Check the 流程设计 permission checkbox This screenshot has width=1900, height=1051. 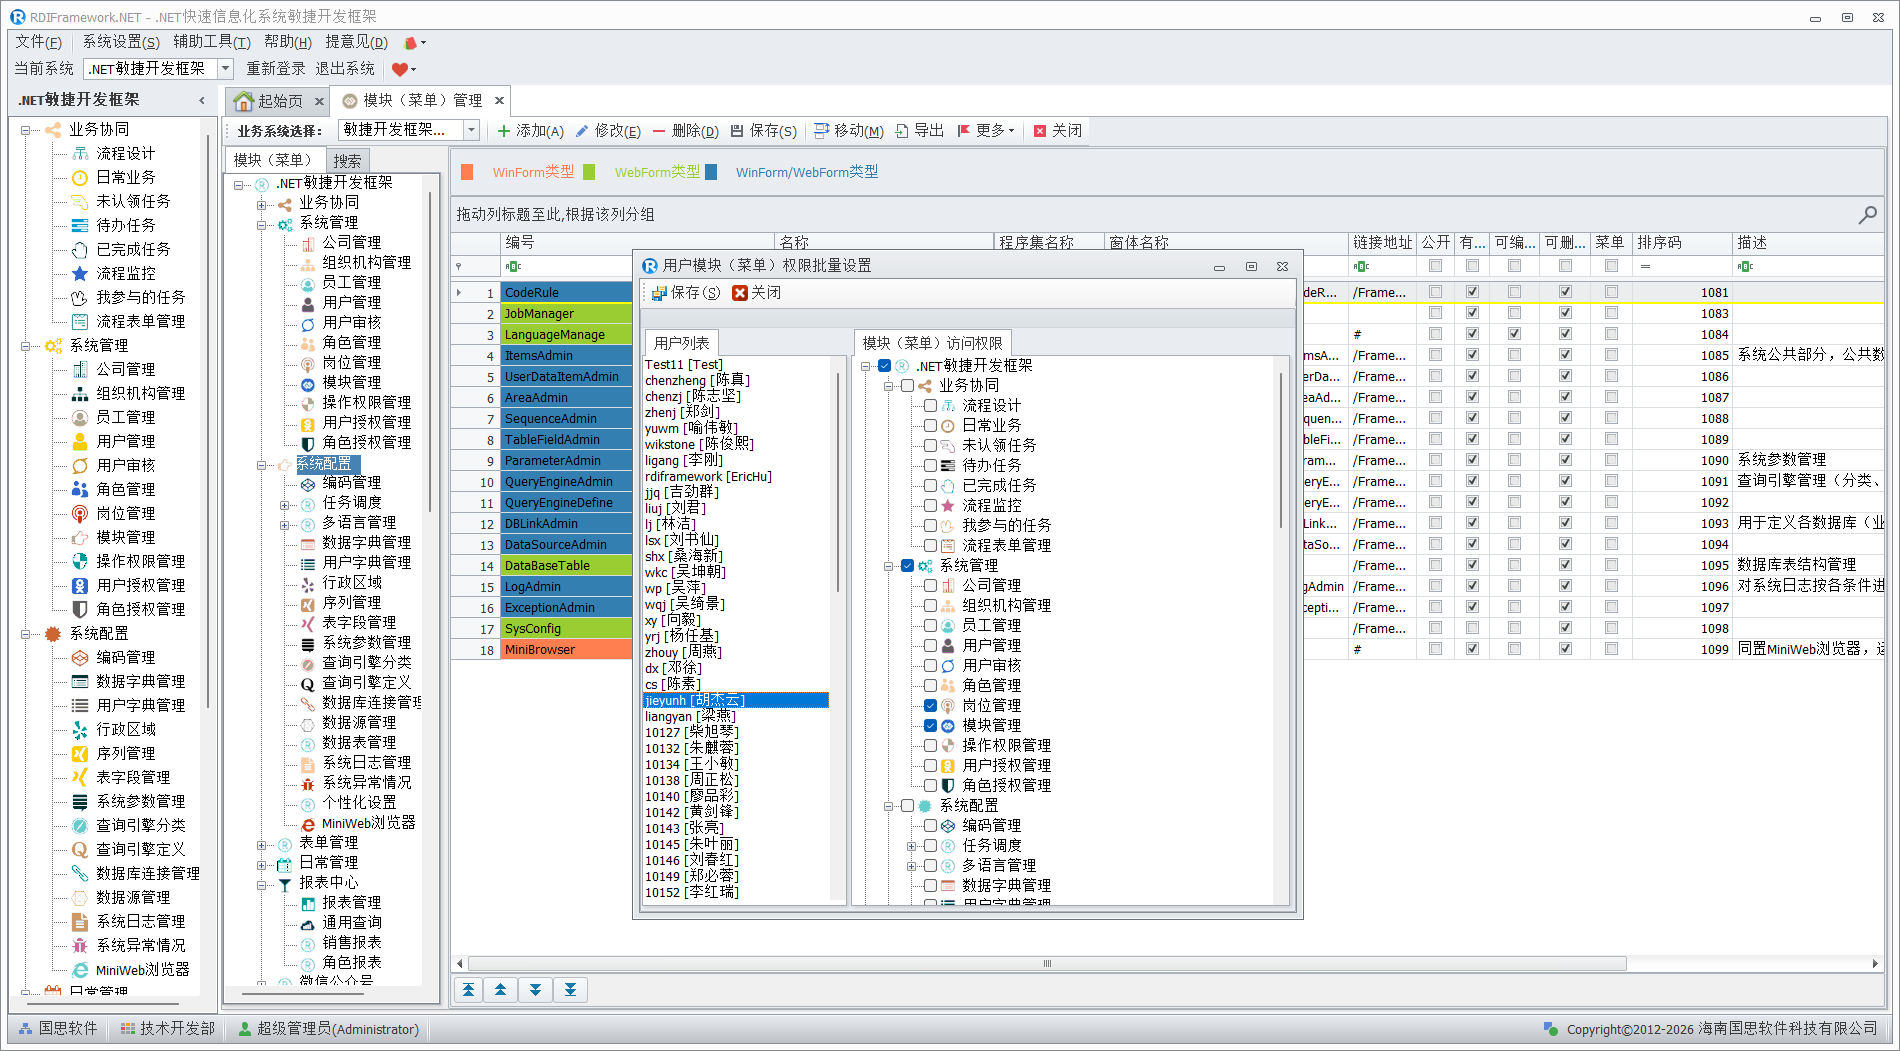click(x=930, y=405)
